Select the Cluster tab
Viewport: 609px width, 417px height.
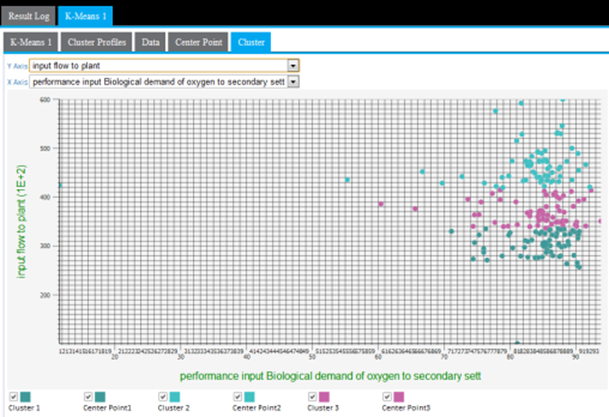tap(251, 42)
